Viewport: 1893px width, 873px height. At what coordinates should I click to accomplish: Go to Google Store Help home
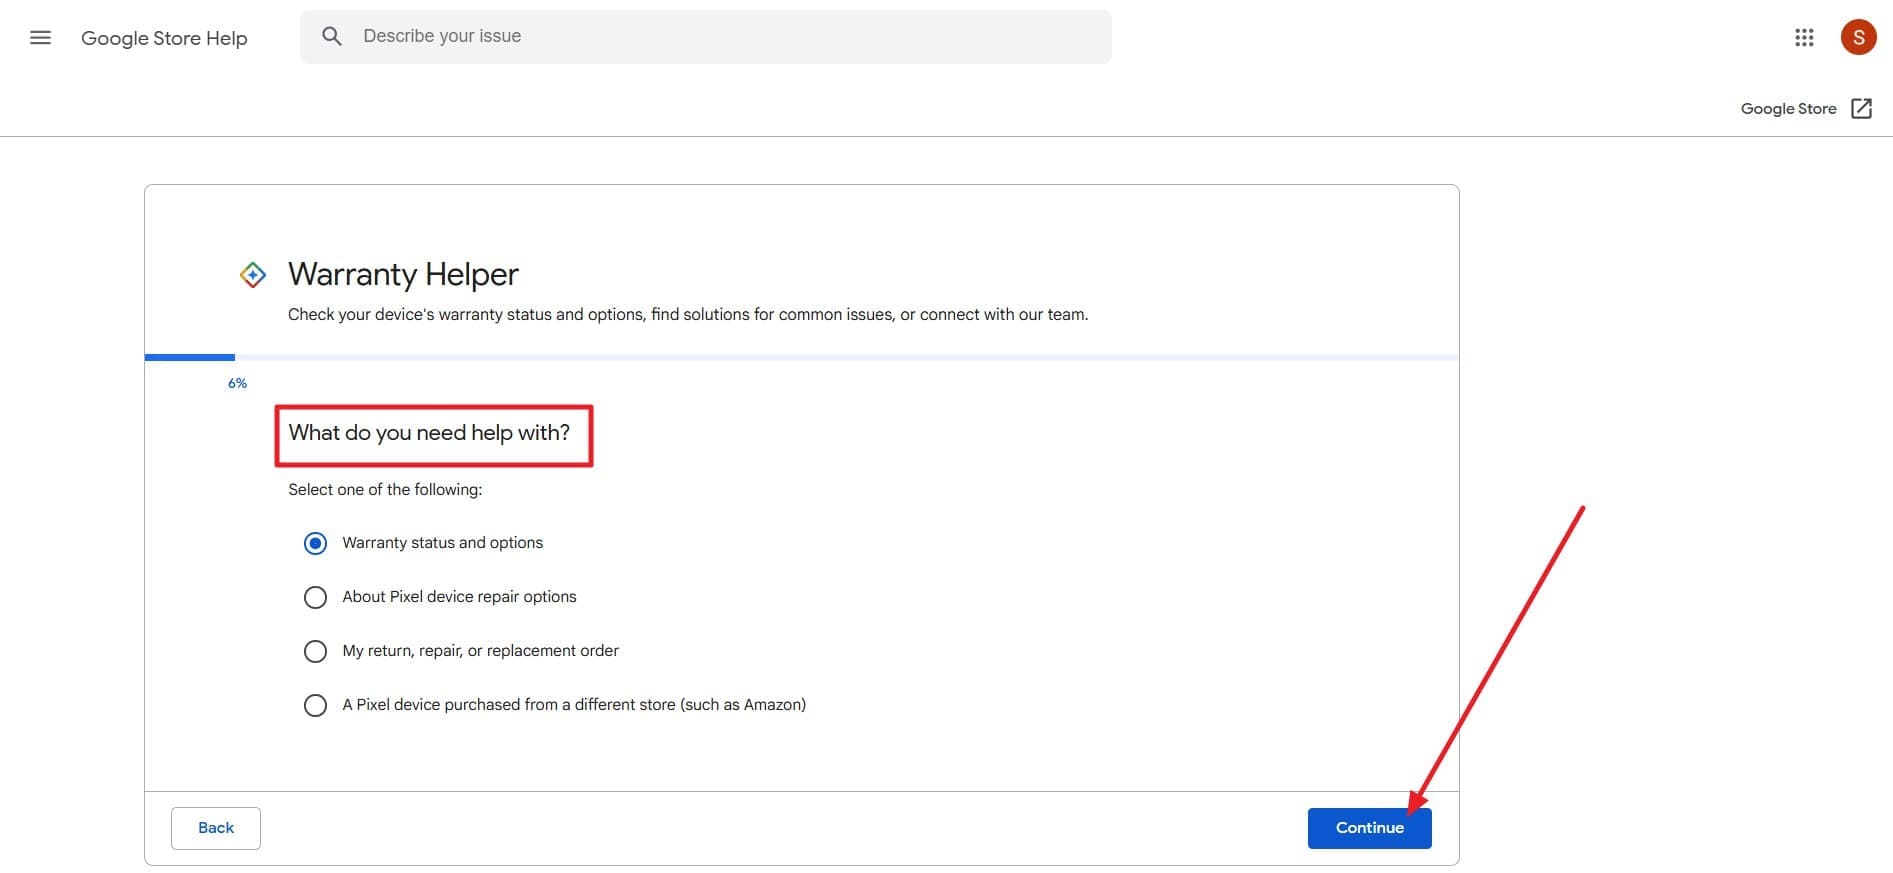point(164,38)
